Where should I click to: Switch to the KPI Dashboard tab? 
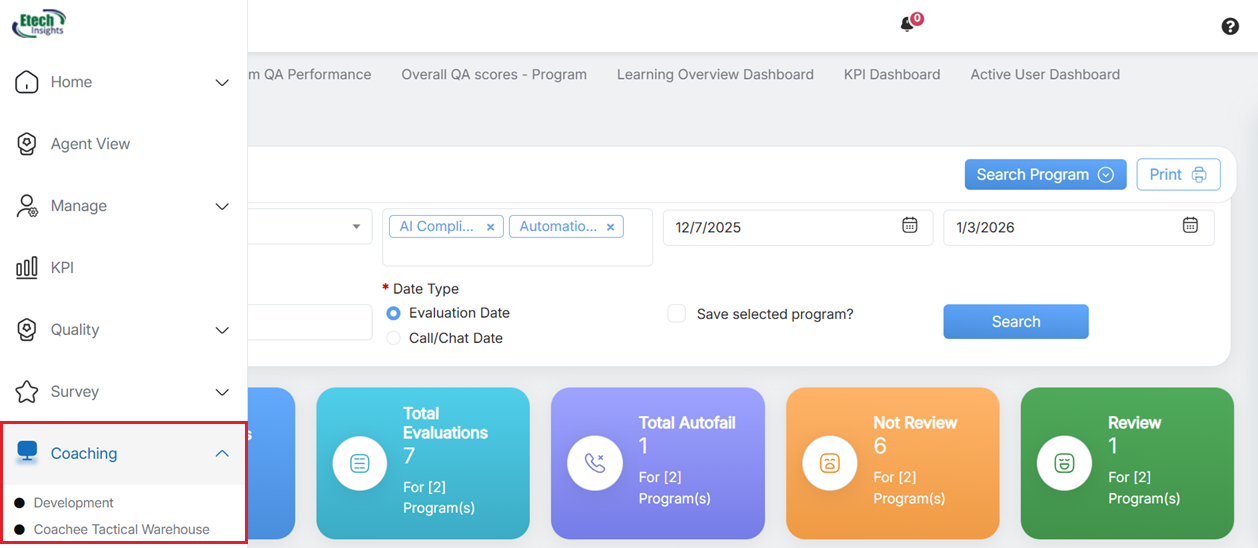[x=891, y=74]
